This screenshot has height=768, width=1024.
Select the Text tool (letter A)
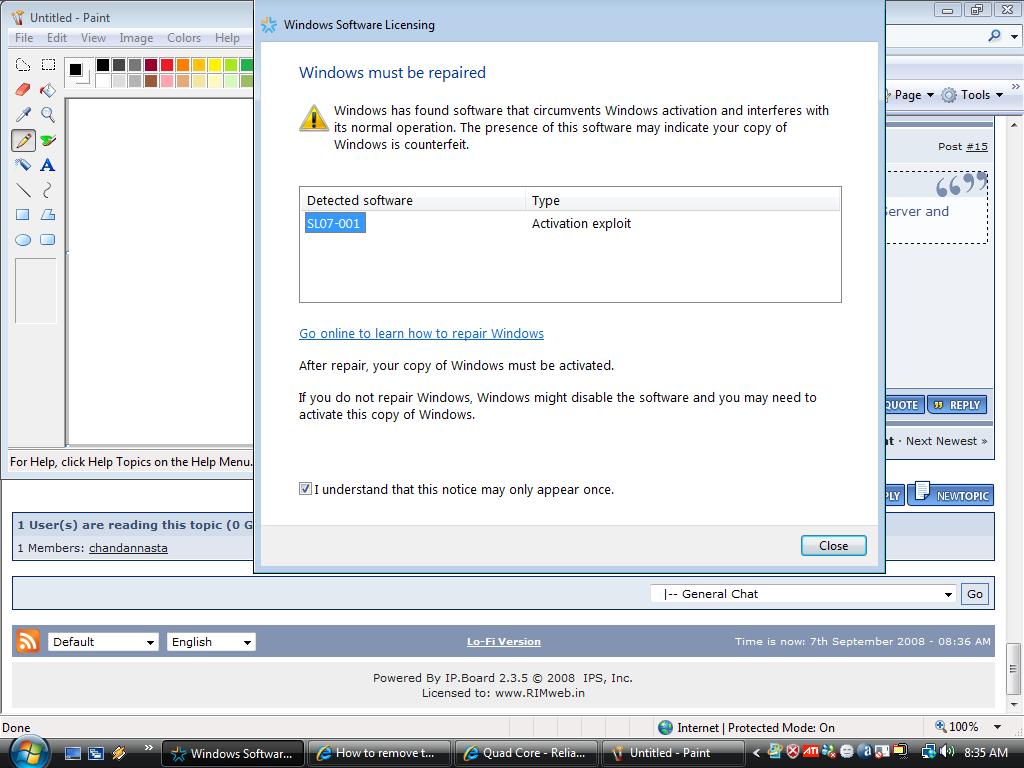point(48,165)
